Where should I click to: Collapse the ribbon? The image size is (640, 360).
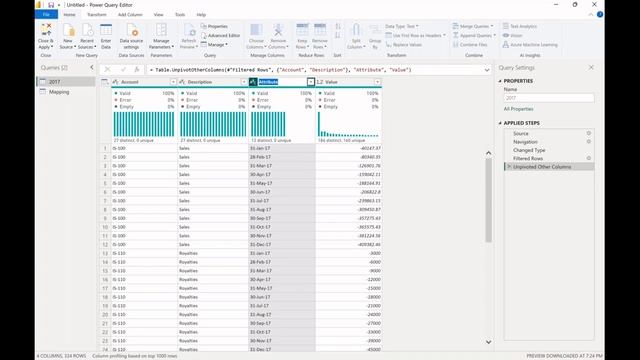590,15
